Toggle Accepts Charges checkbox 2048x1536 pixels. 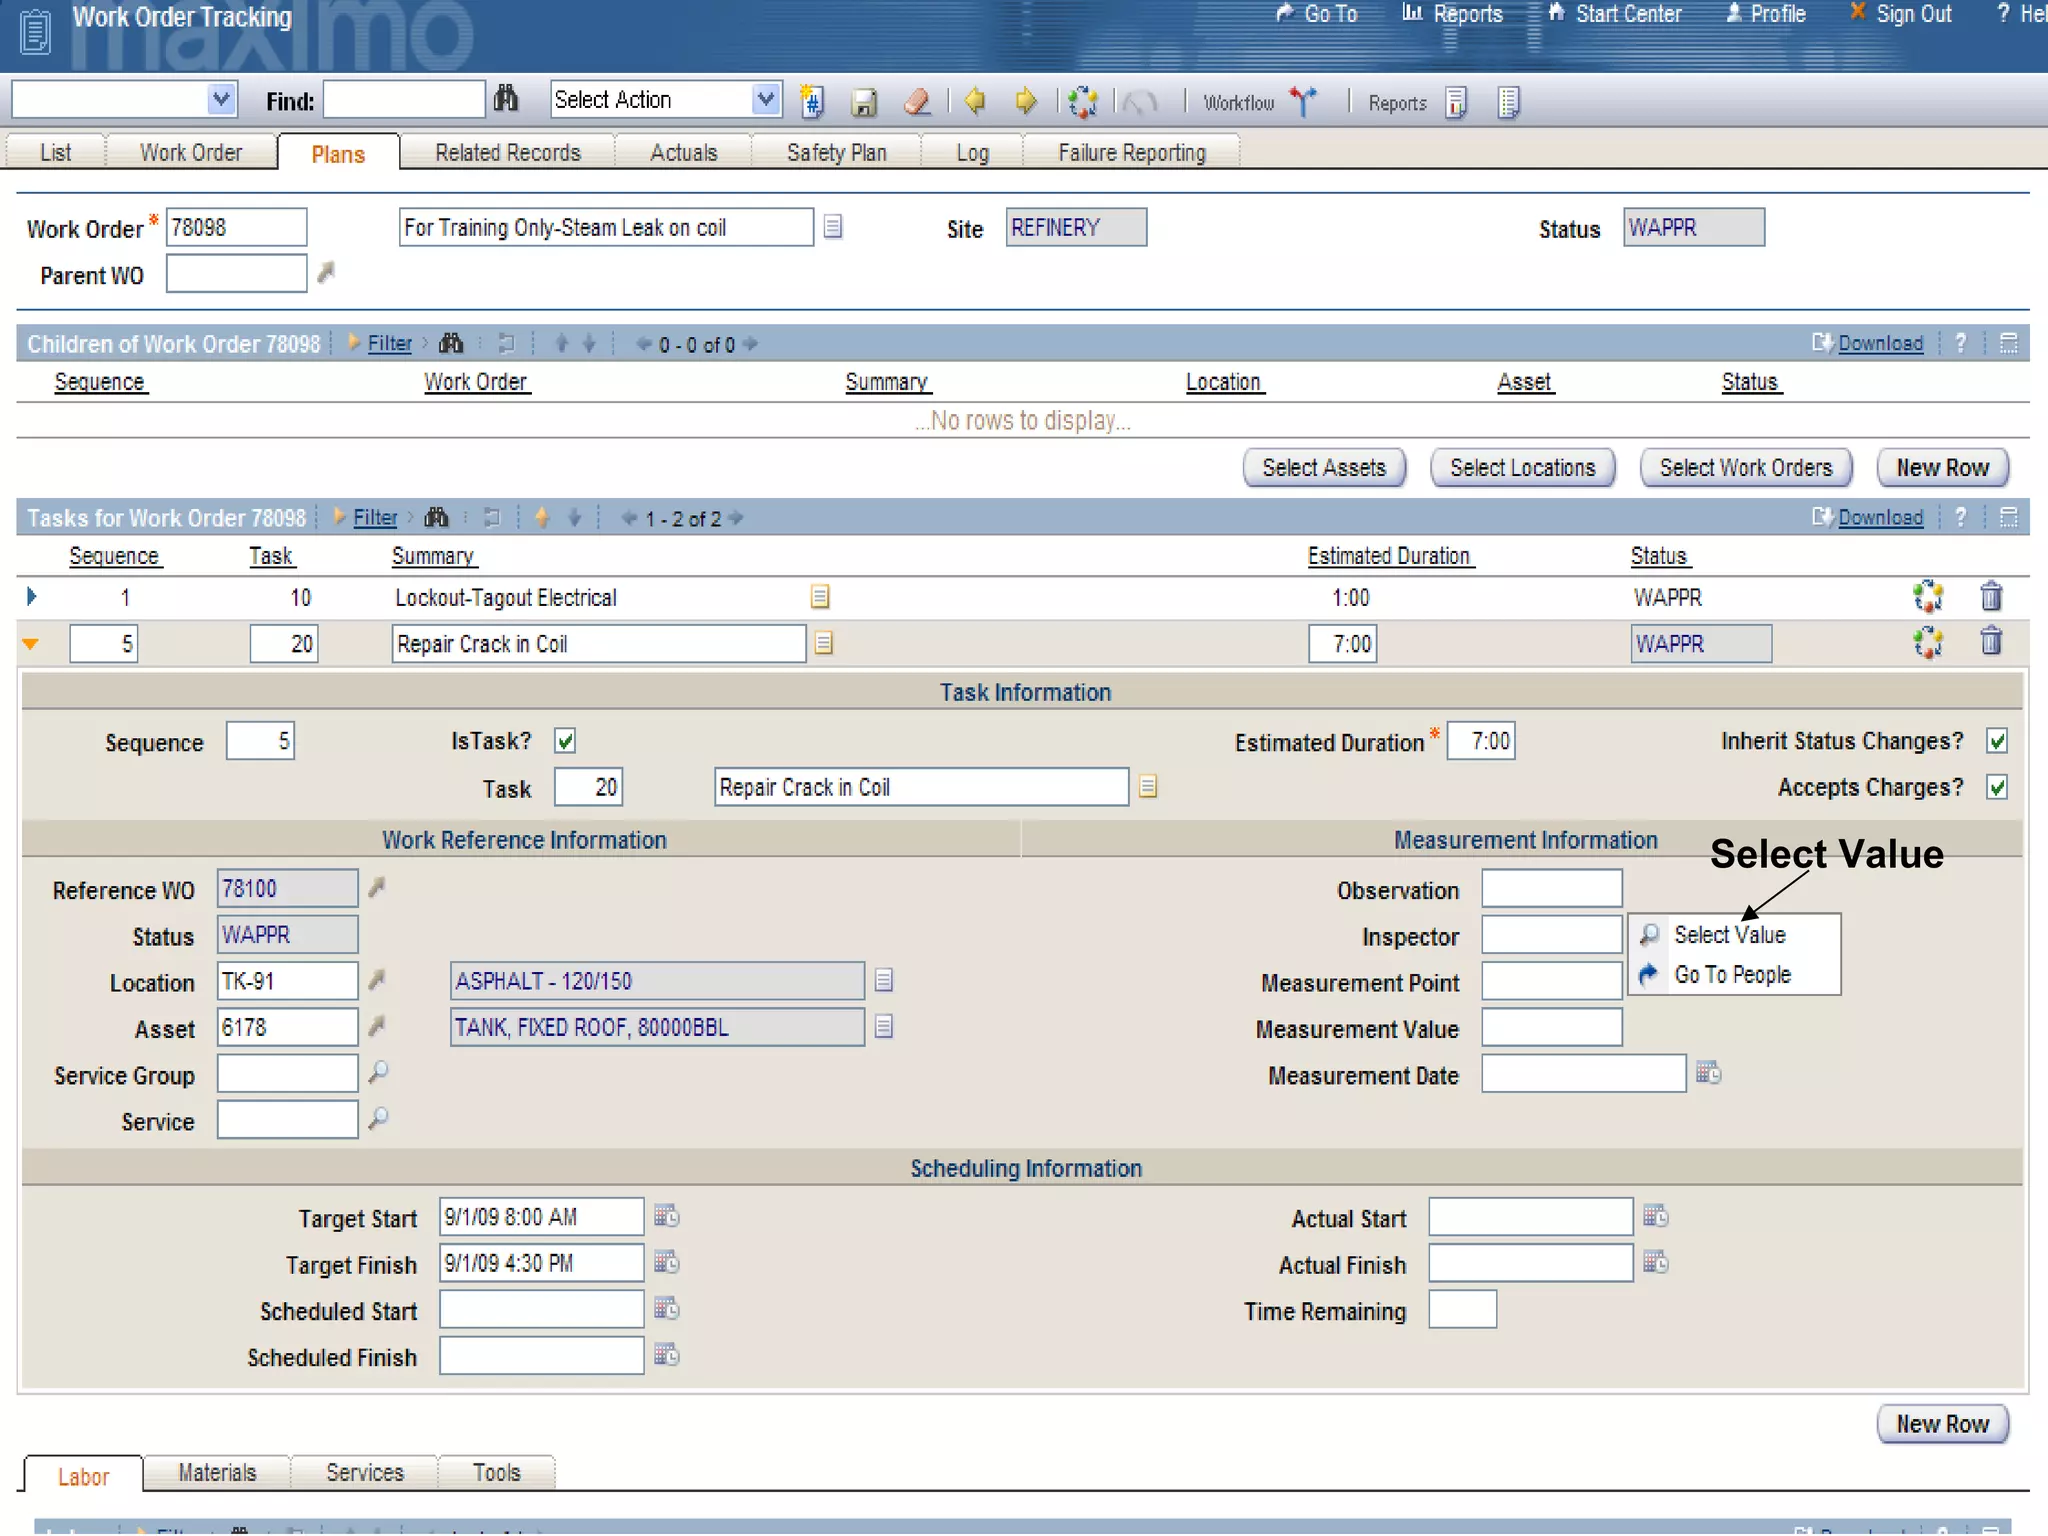click(x=1997, y=788)
